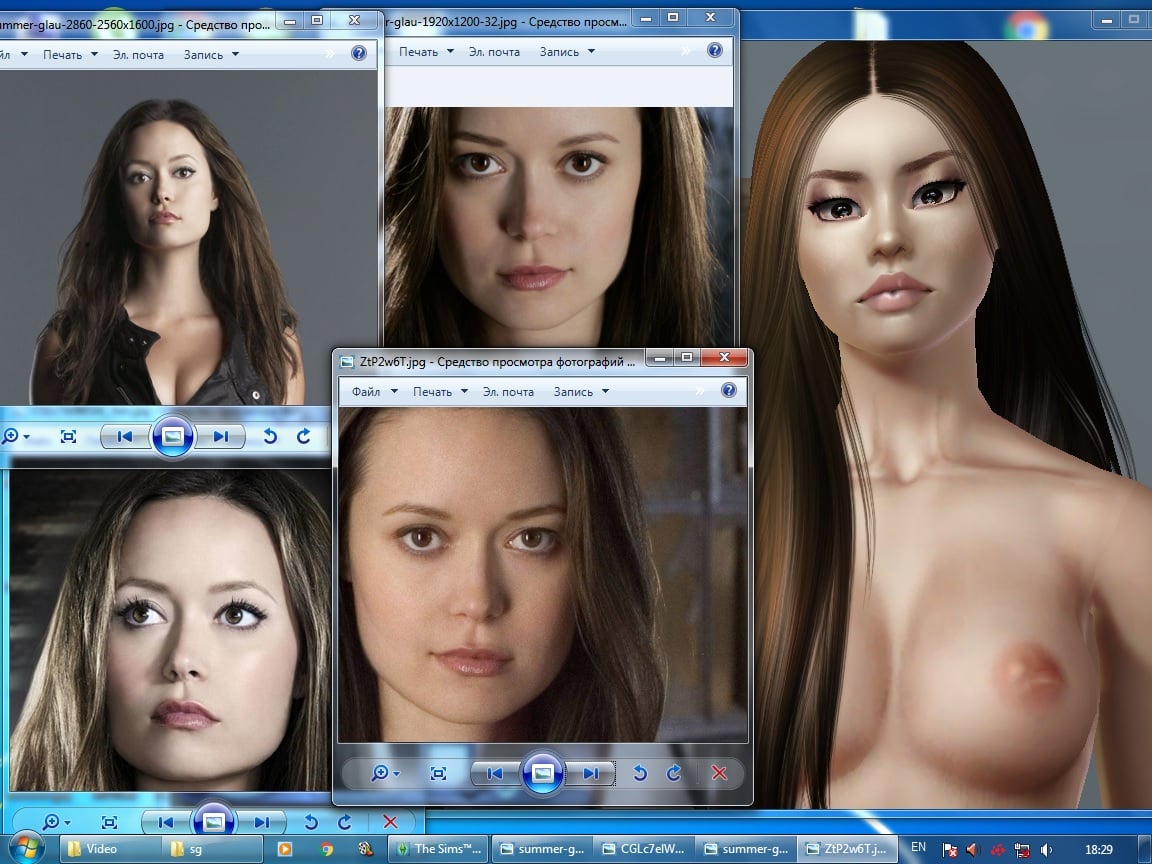Rotate clockwise in ZtP2w6T.jpg viewer
1152x864 pixels.
click(674, 773)
